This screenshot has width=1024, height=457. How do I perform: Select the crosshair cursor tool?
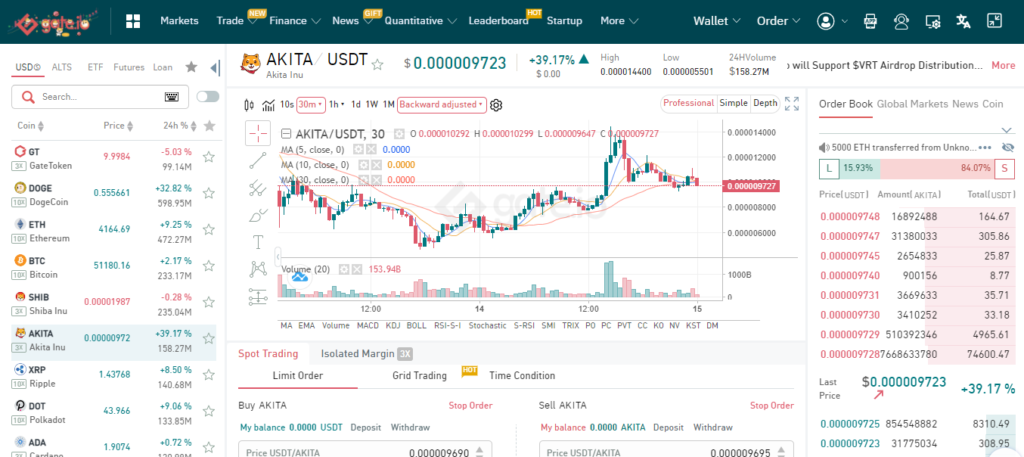coord(259,134)
